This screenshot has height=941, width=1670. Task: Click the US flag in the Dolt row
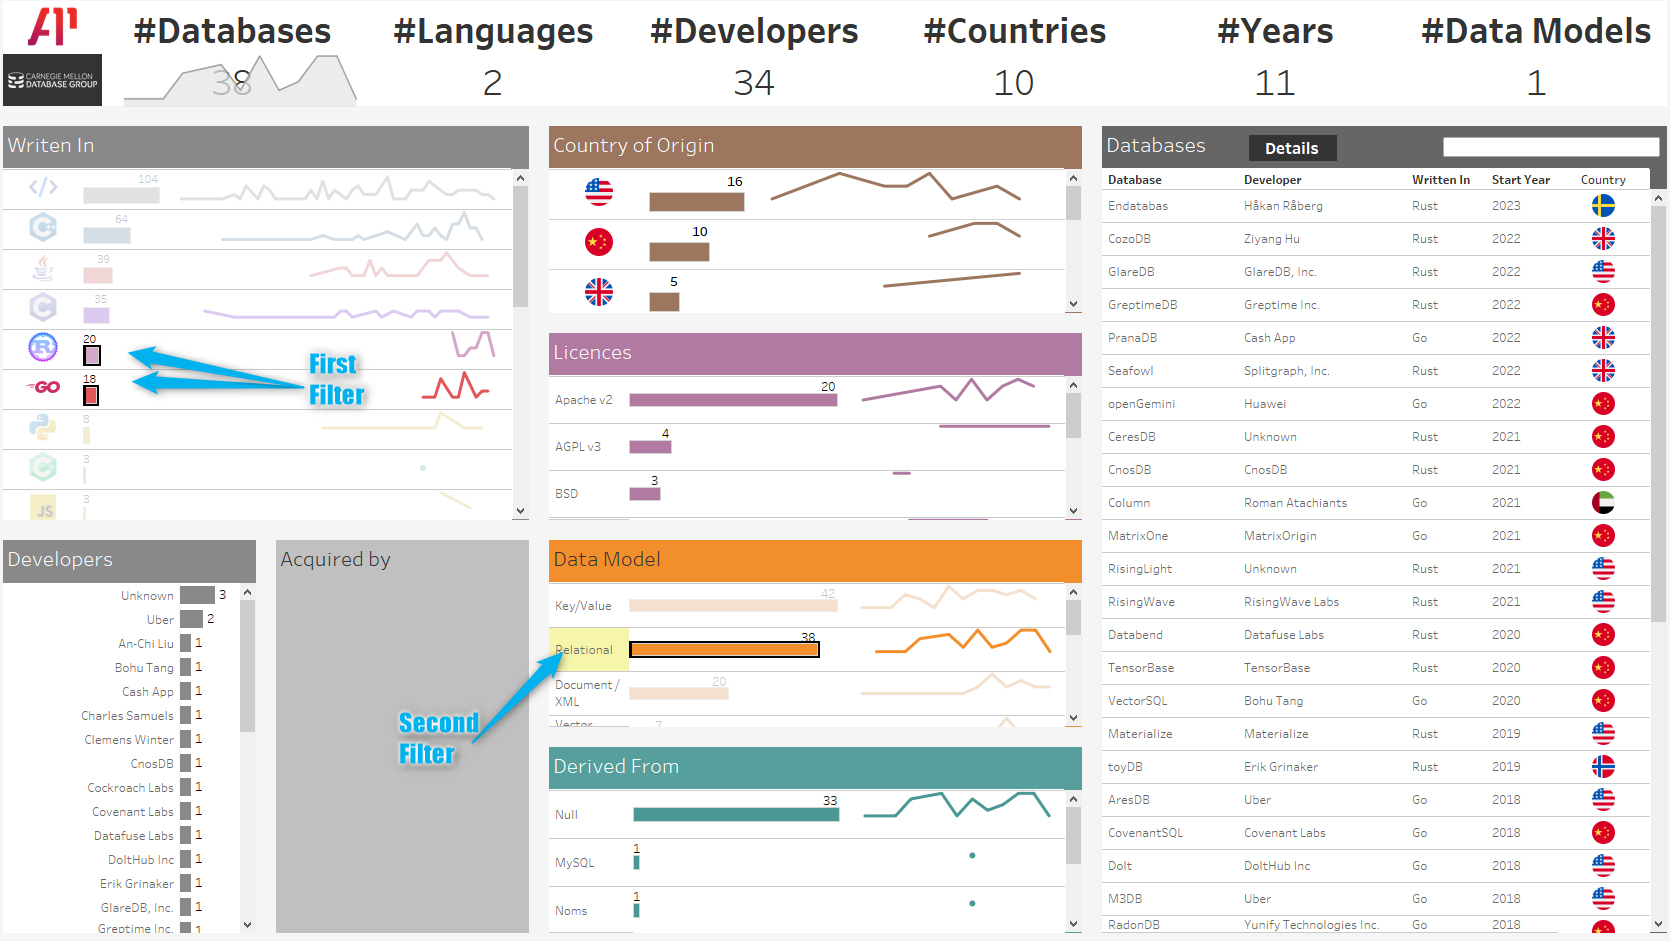coord(1603,866)
